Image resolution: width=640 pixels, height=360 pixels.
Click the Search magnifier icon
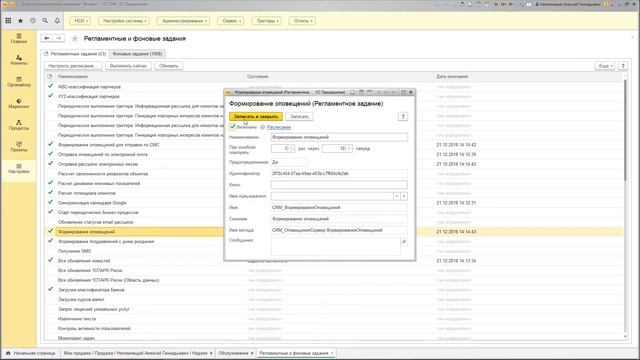tap(45, 20)
